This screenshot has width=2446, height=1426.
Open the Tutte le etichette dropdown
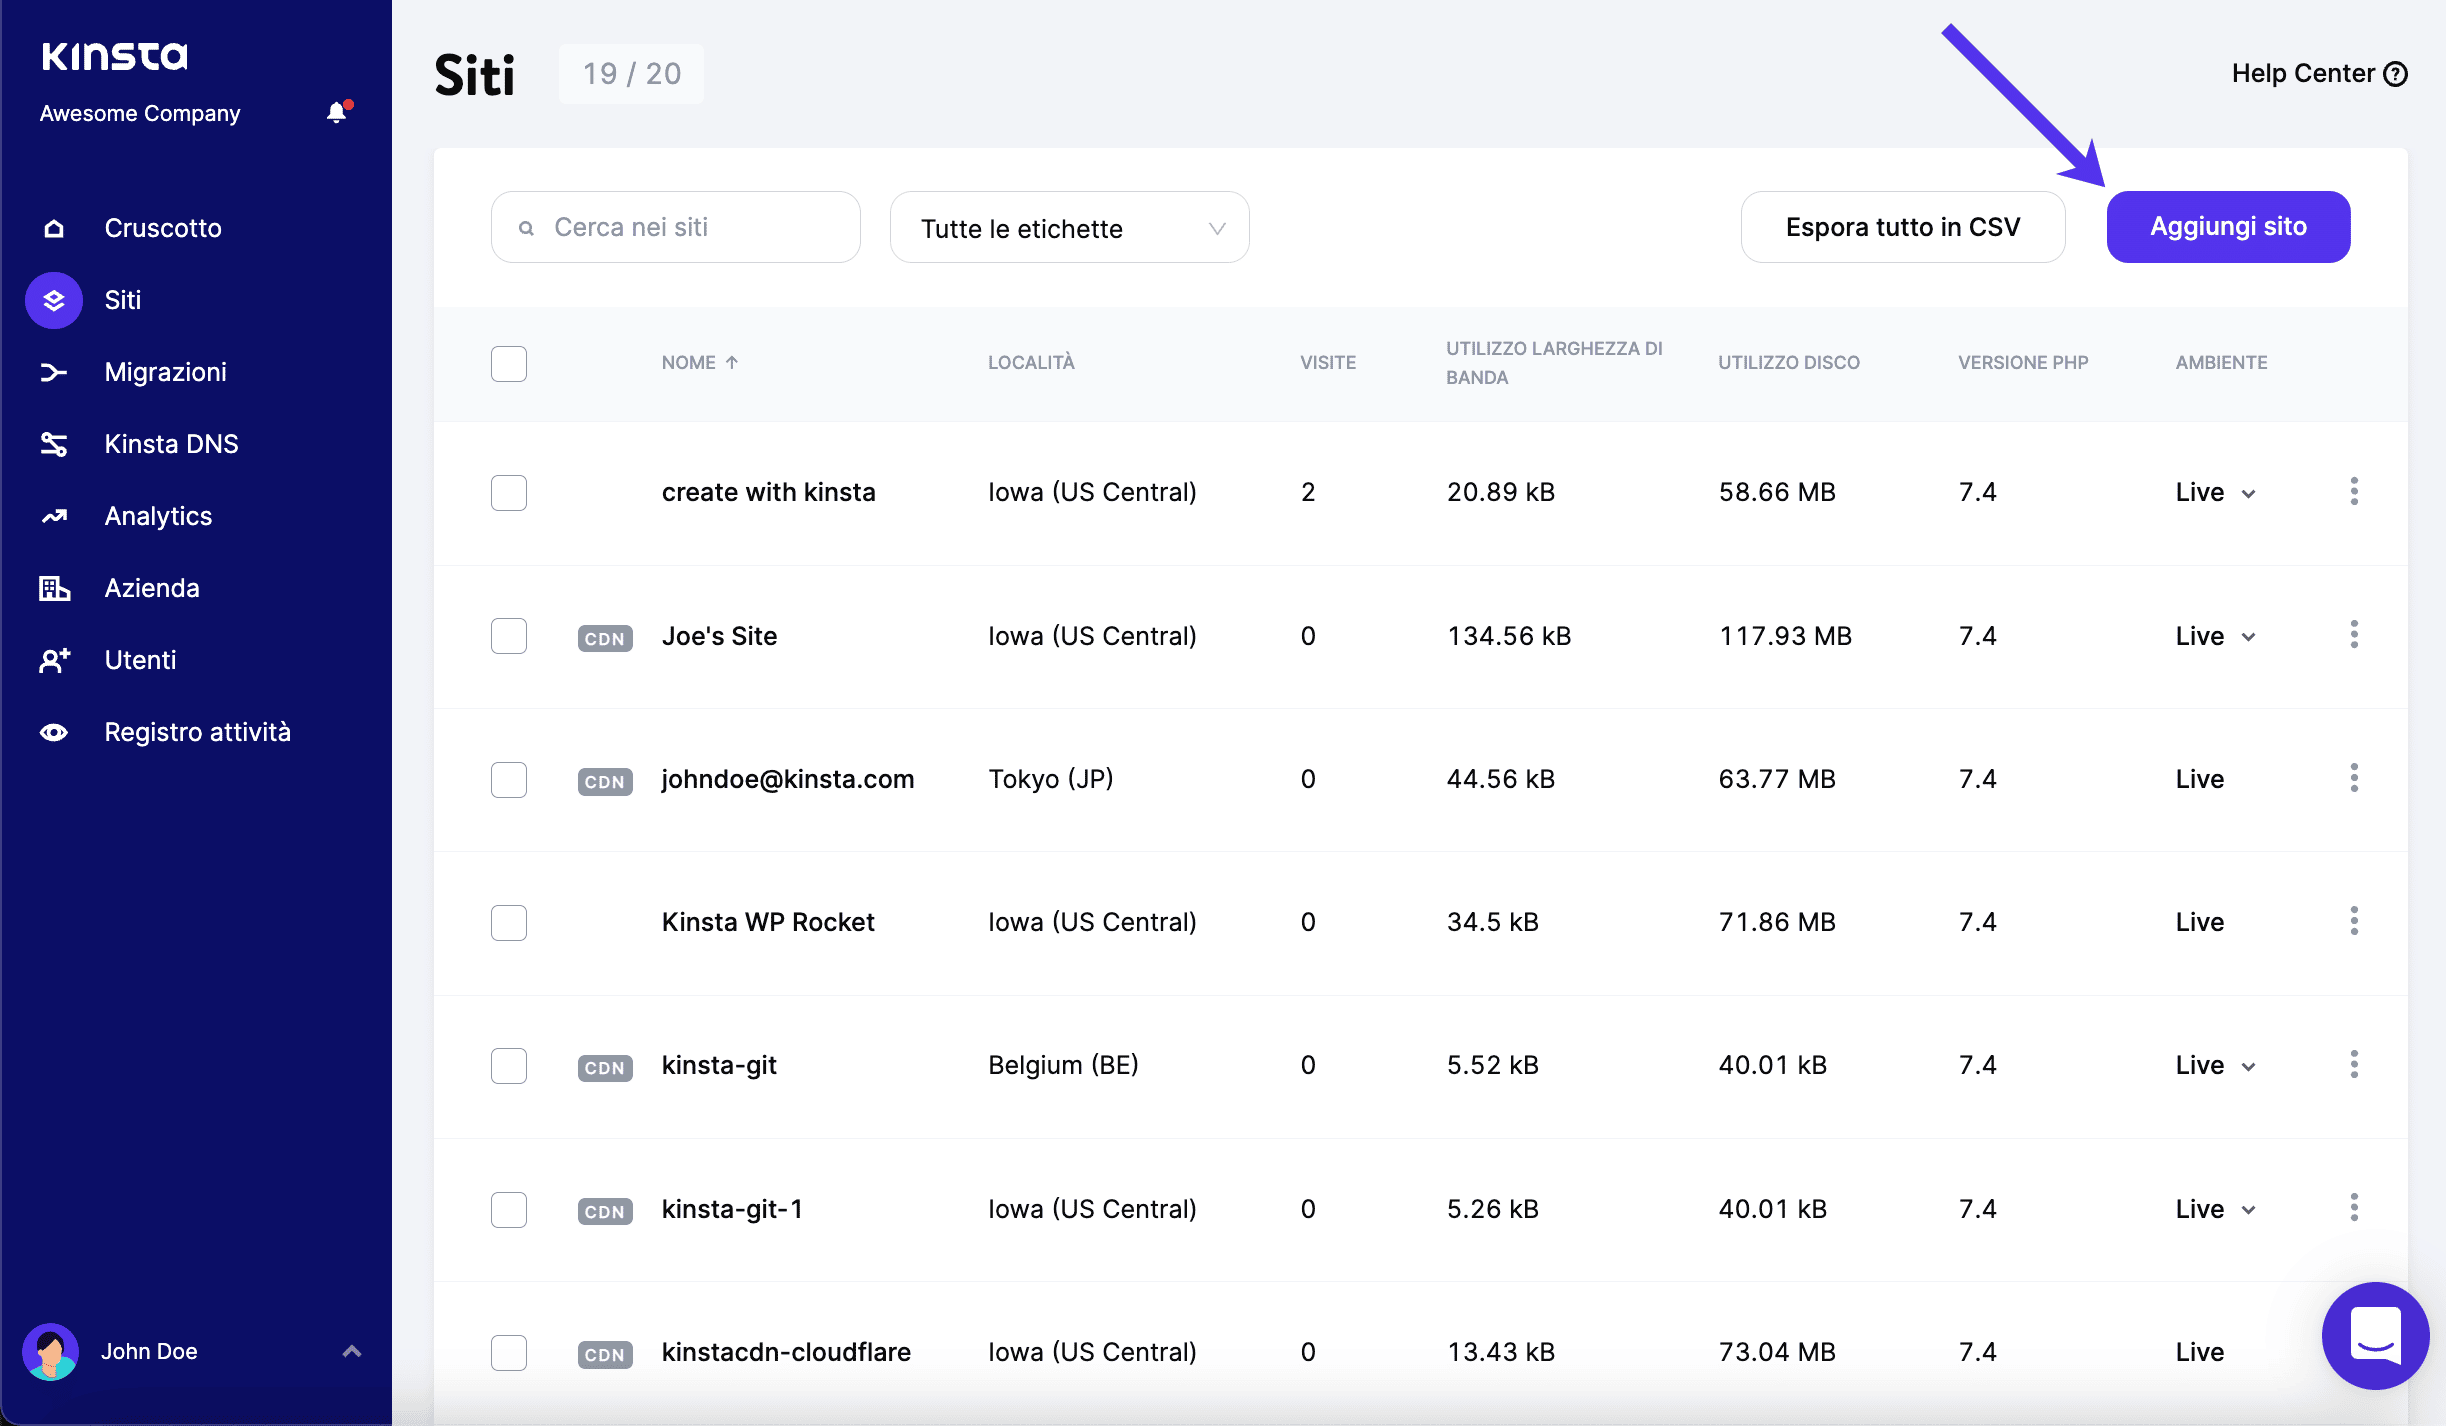coord(1069,228)
